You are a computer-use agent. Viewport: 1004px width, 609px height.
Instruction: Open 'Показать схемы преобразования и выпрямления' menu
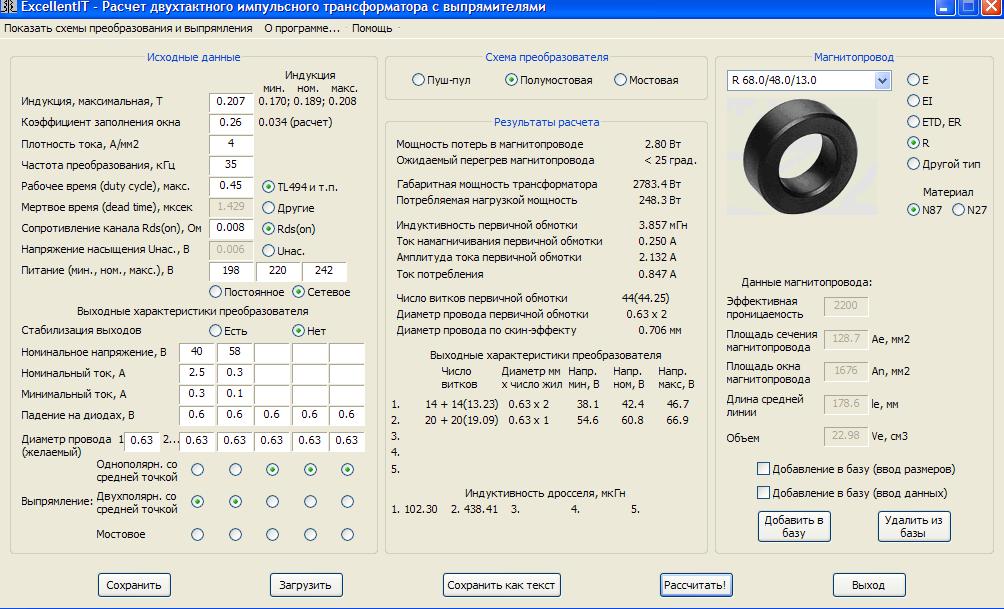tap(128, 28)
